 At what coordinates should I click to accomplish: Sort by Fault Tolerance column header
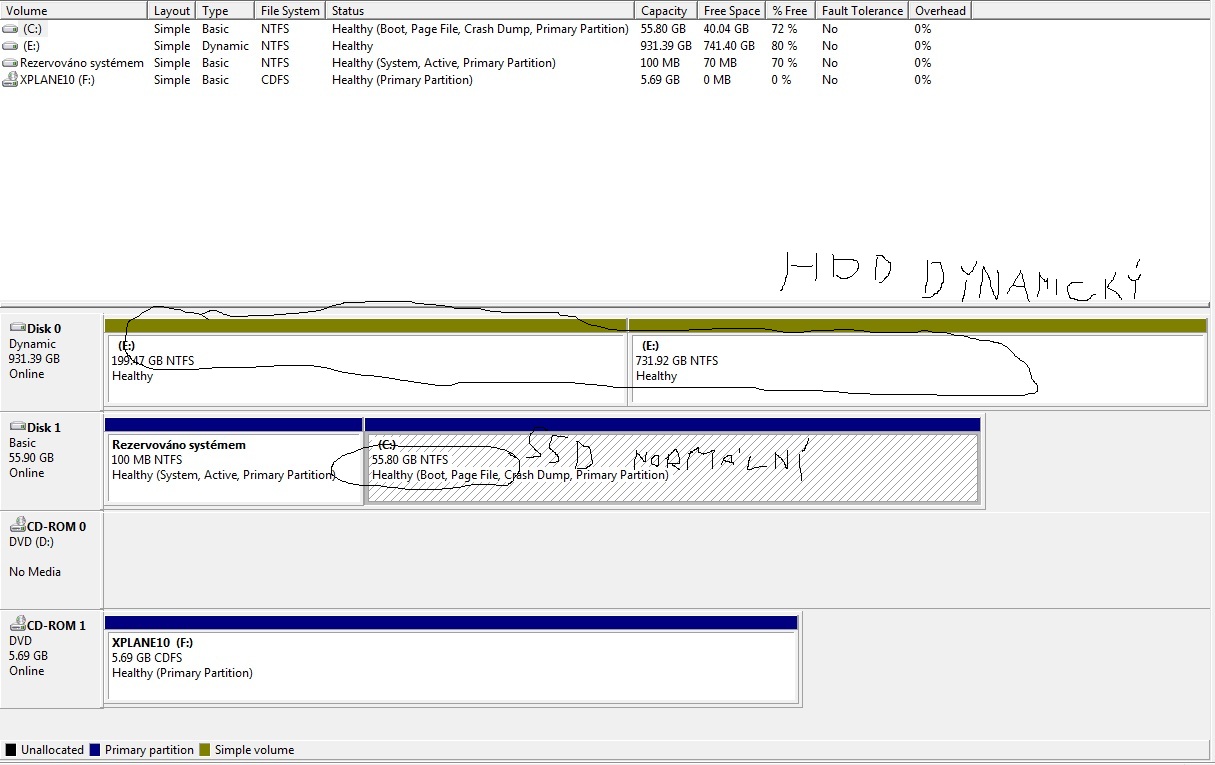862,10
